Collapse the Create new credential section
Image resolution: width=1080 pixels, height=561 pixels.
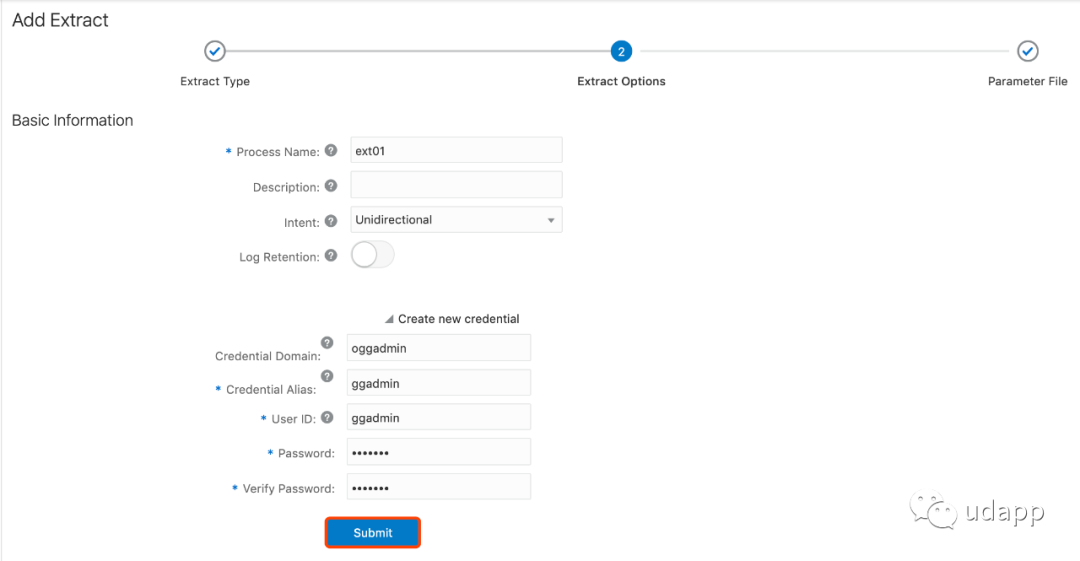389,319
